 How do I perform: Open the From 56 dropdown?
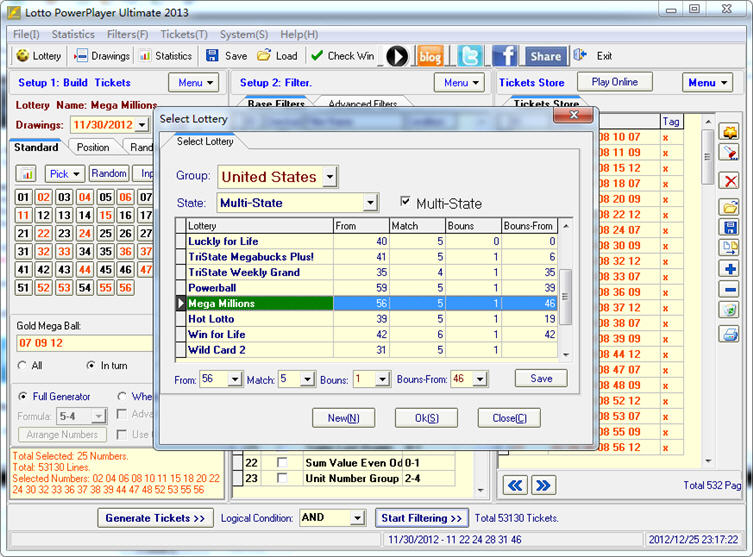pyautogui.click(x=234, y=379)
